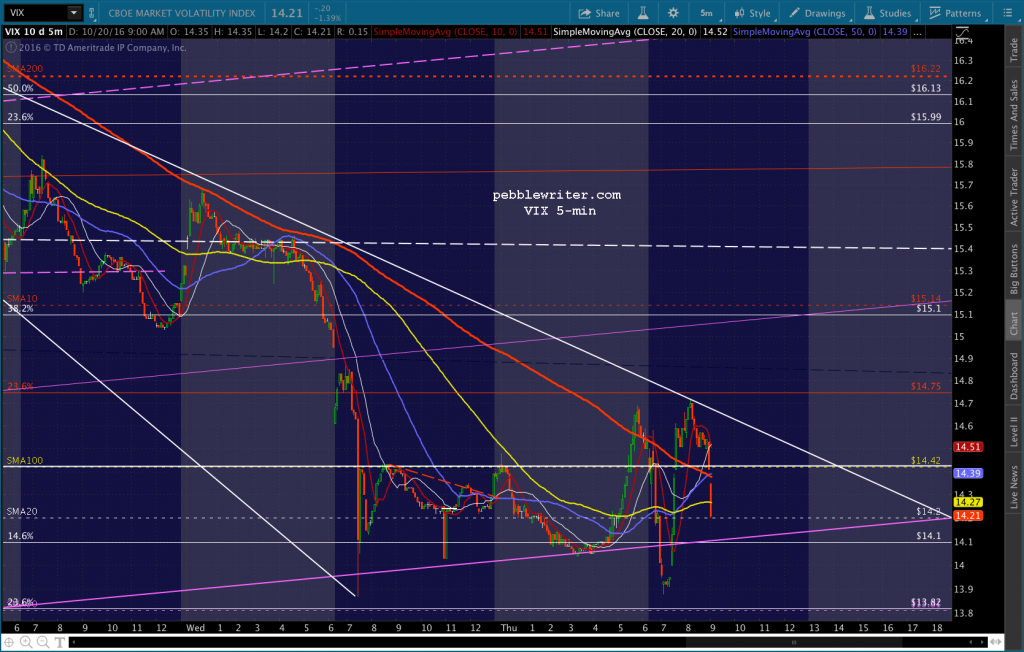Click the 14.21 last price in header
This screenshot has width=1024, height=652.
click(287, 13)
